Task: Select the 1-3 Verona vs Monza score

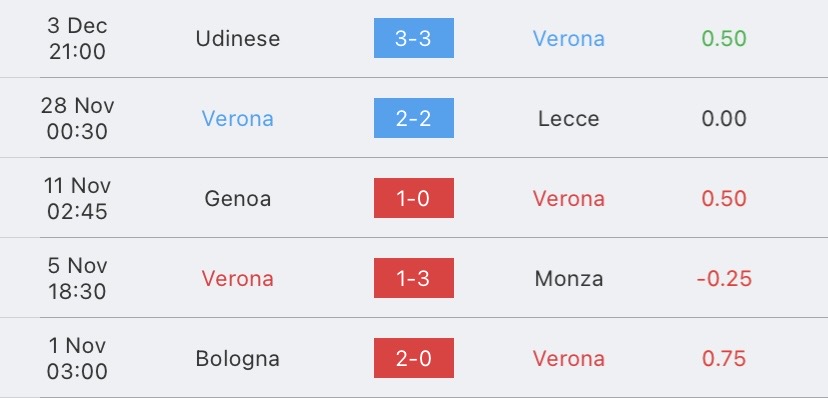Action: point(413,278)
